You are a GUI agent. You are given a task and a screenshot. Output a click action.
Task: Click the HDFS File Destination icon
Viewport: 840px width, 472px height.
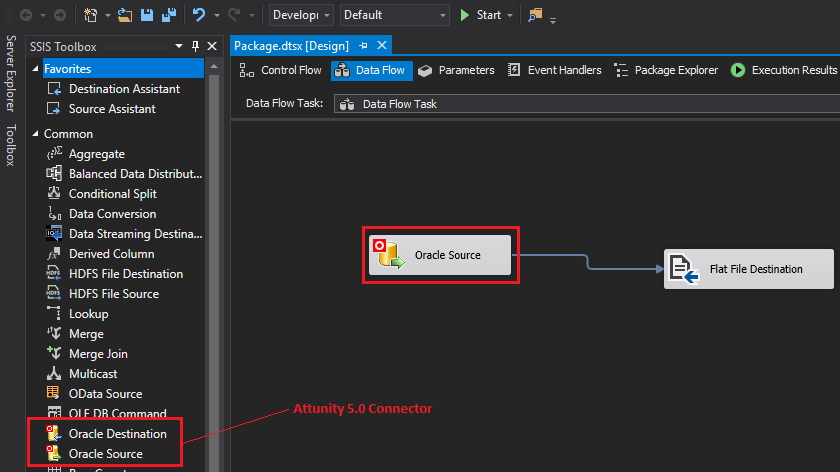(54, 274)
